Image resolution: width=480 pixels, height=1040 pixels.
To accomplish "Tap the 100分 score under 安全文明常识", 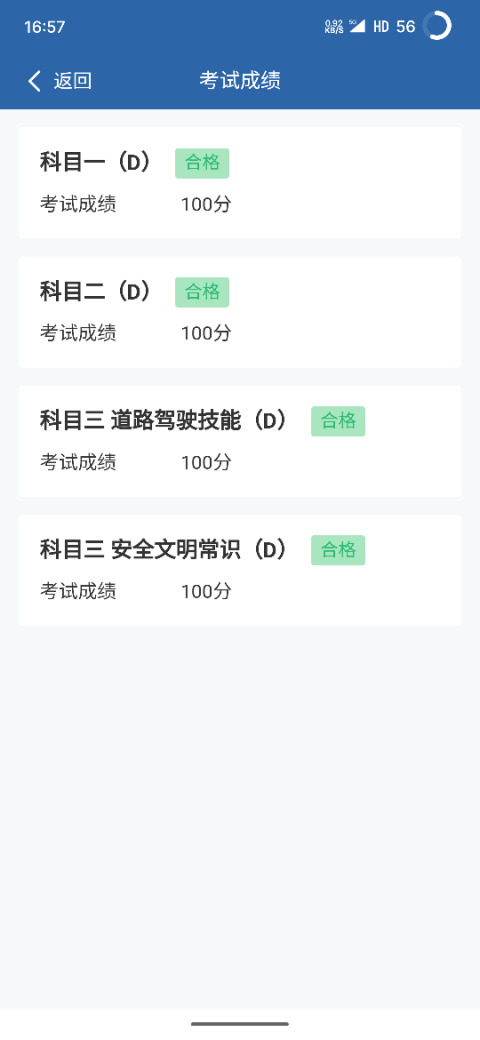I will [x=206, y=591].
